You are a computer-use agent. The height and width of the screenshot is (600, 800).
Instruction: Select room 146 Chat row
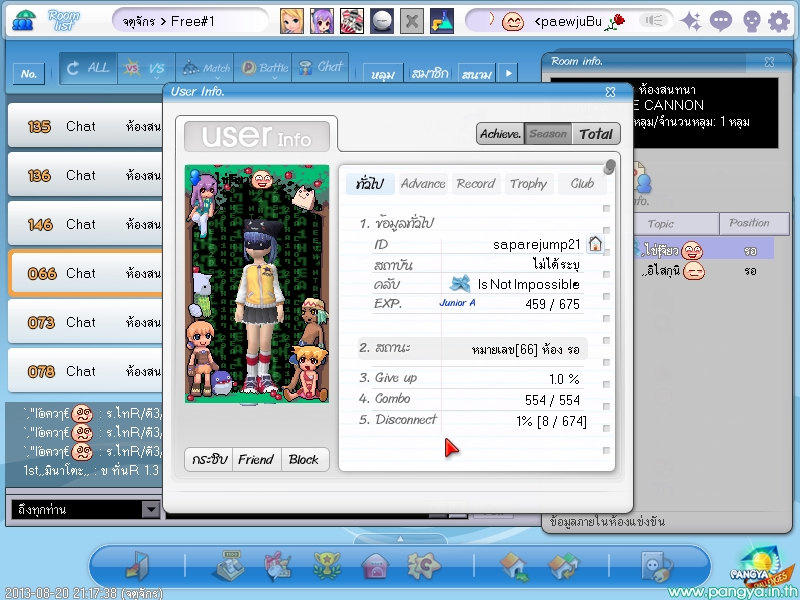click(85, 224)
